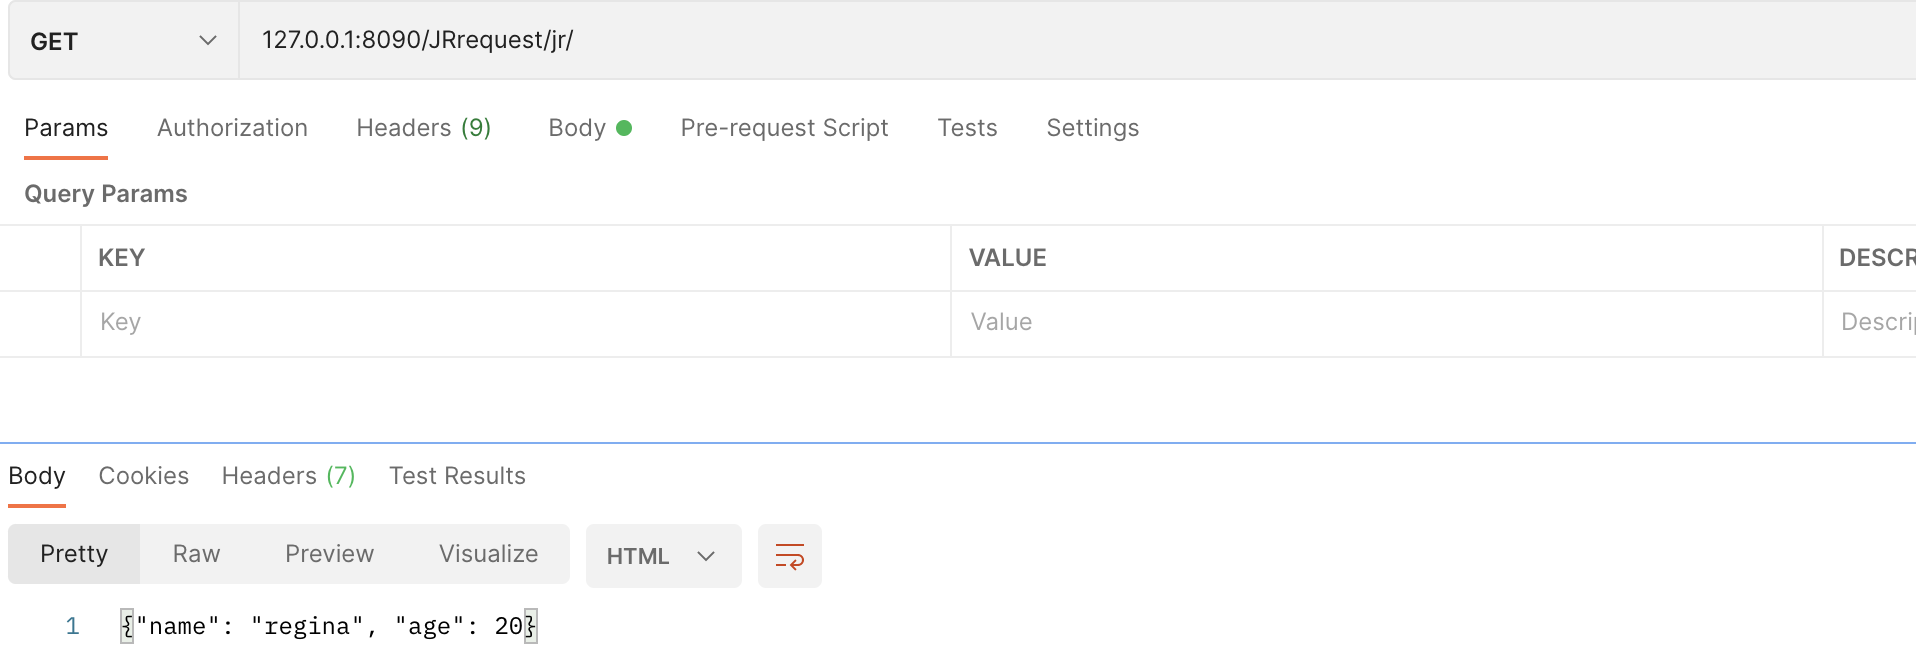Select the Params tab
This screenshot has height=660, width=1916.
(66, 128)
